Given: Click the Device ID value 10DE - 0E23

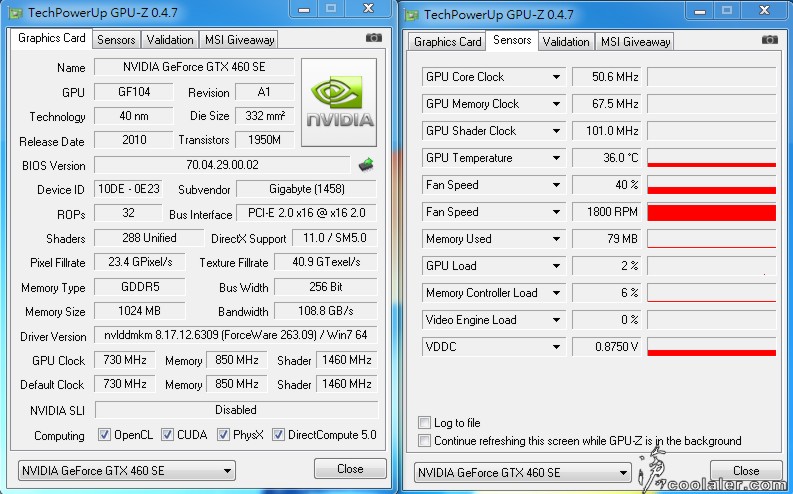Looking at the screenshot, I should tap(128, 189).
